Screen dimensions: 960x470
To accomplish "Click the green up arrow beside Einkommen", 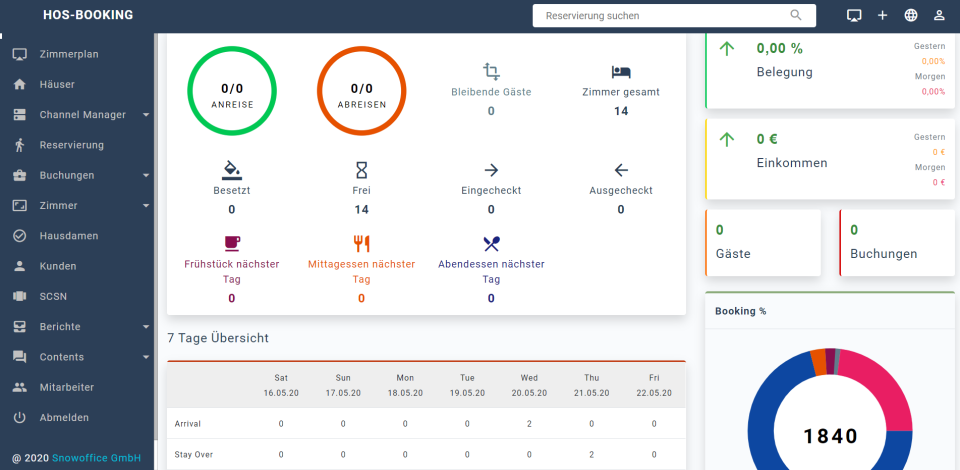I will pyautogui.click(x=726, y=140).
